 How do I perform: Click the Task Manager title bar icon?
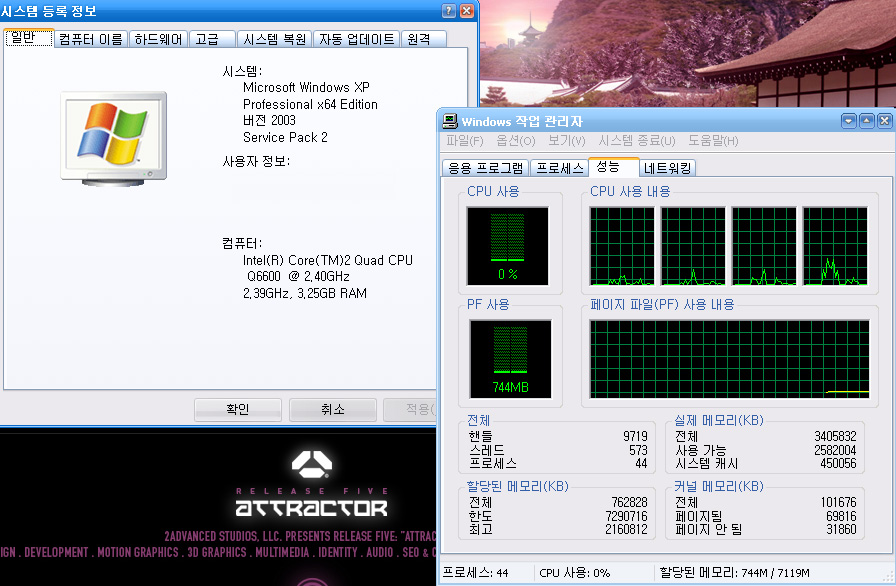(450, 121)
